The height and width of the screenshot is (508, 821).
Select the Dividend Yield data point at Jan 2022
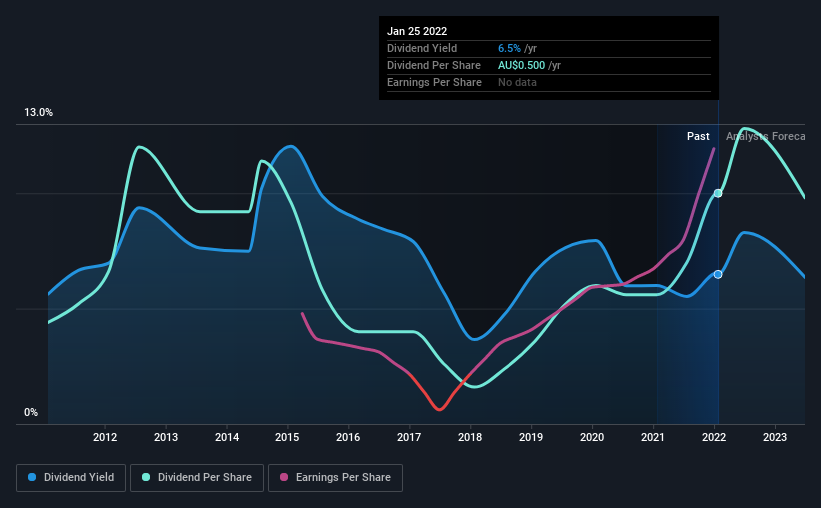718,274
